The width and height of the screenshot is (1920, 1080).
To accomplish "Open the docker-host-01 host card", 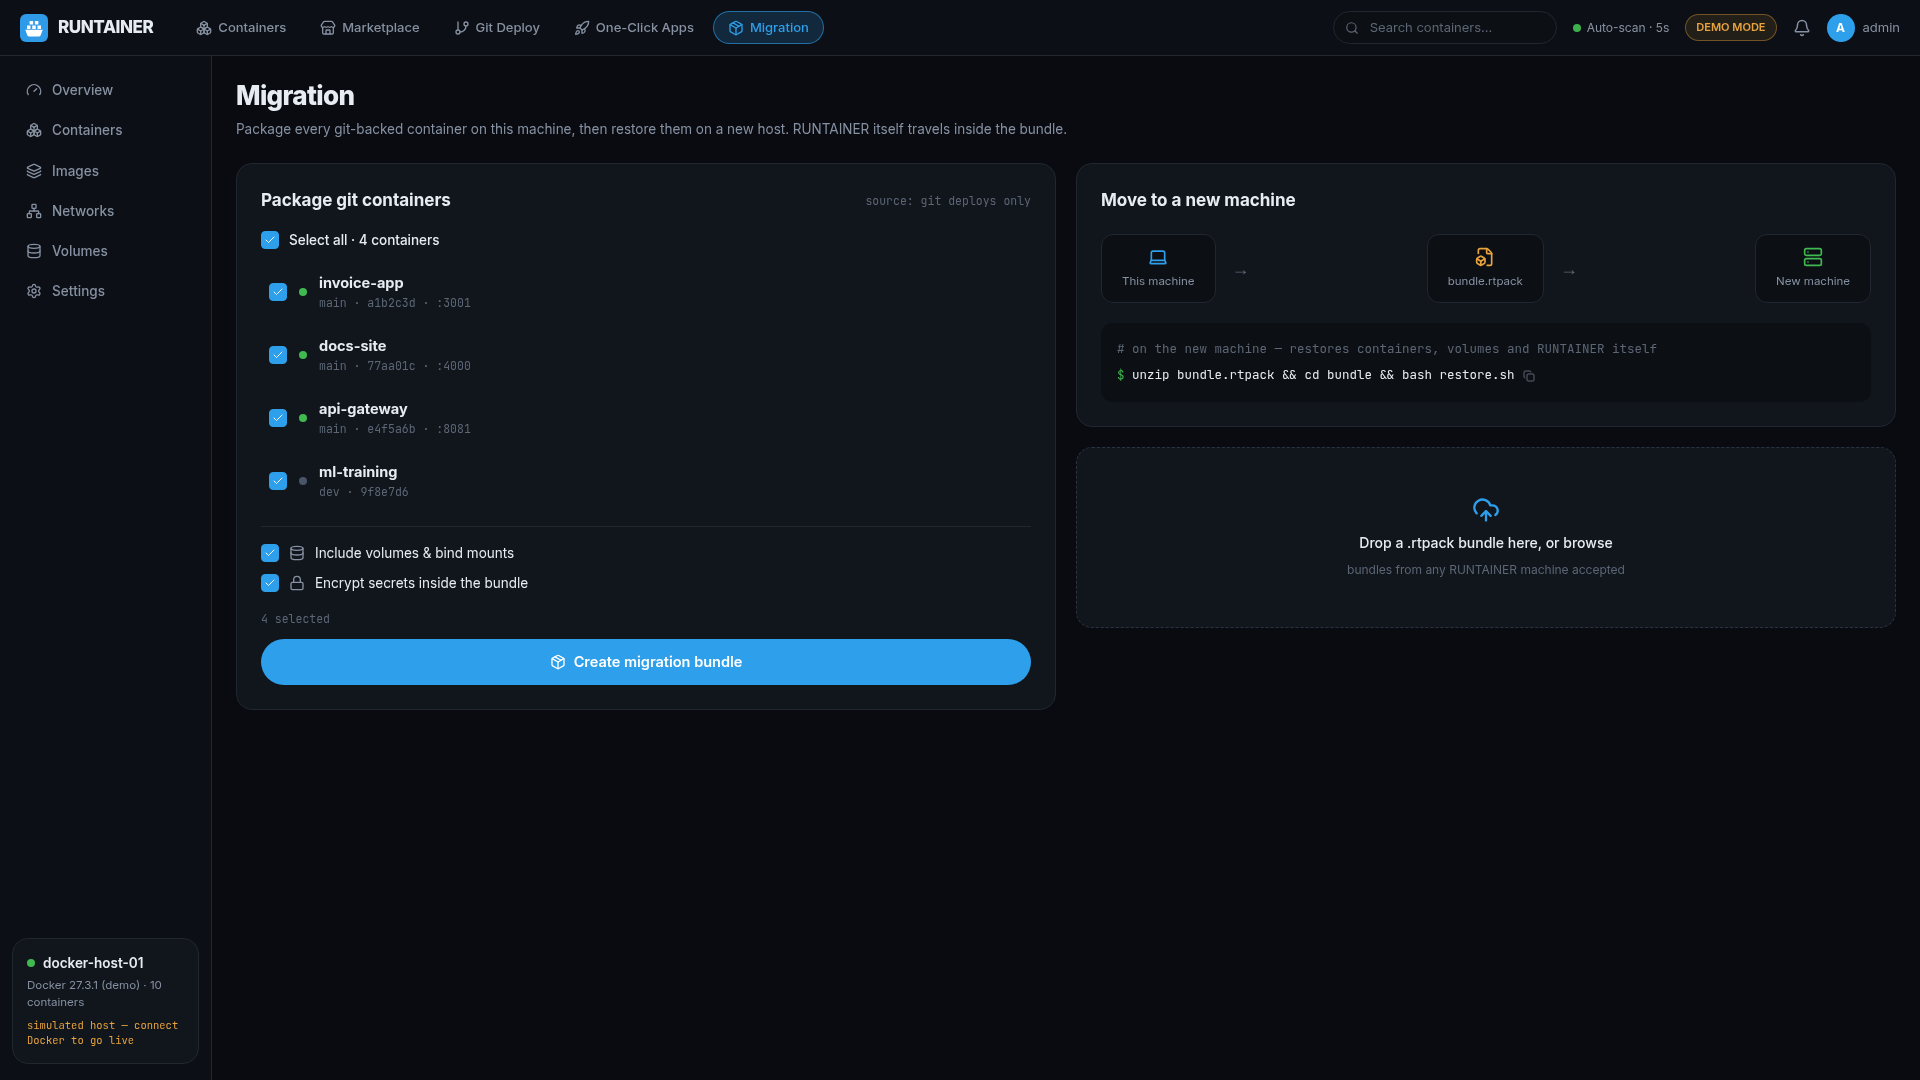I will [x=105, y=1001].
